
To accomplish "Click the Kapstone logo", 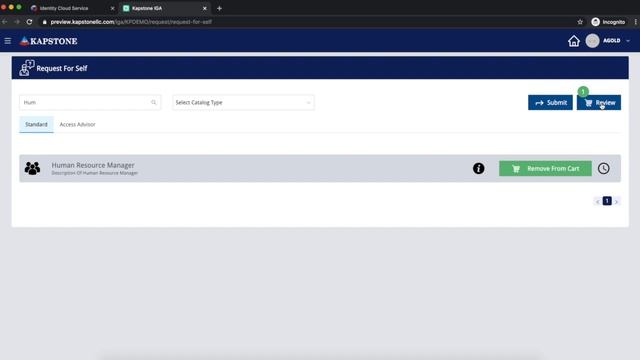I will click(48, 41).
